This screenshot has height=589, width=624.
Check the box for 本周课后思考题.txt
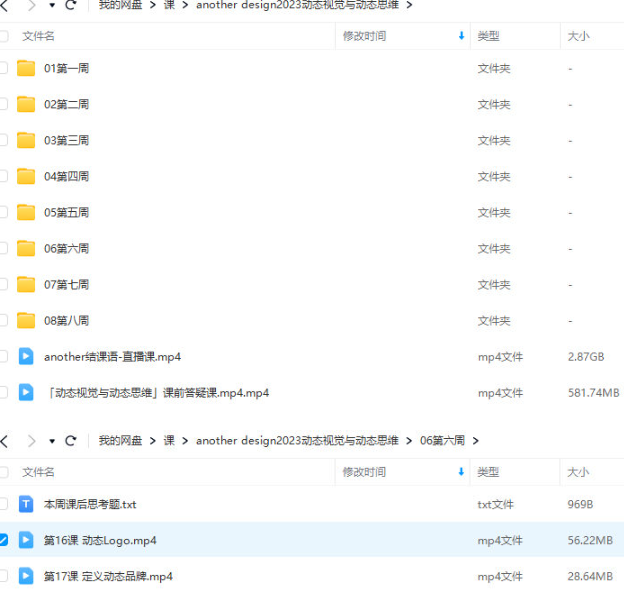click(3, 504)
